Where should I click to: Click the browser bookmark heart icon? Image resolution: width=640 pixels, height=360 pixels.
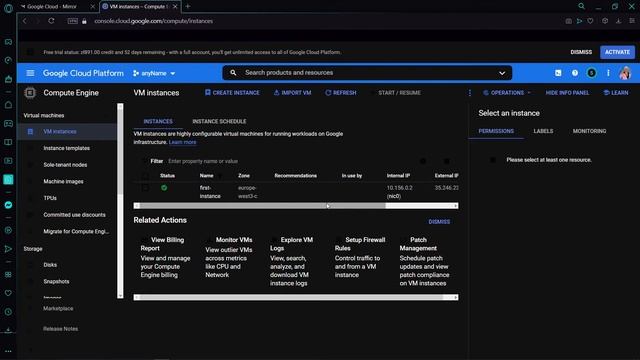pos(590,21)
